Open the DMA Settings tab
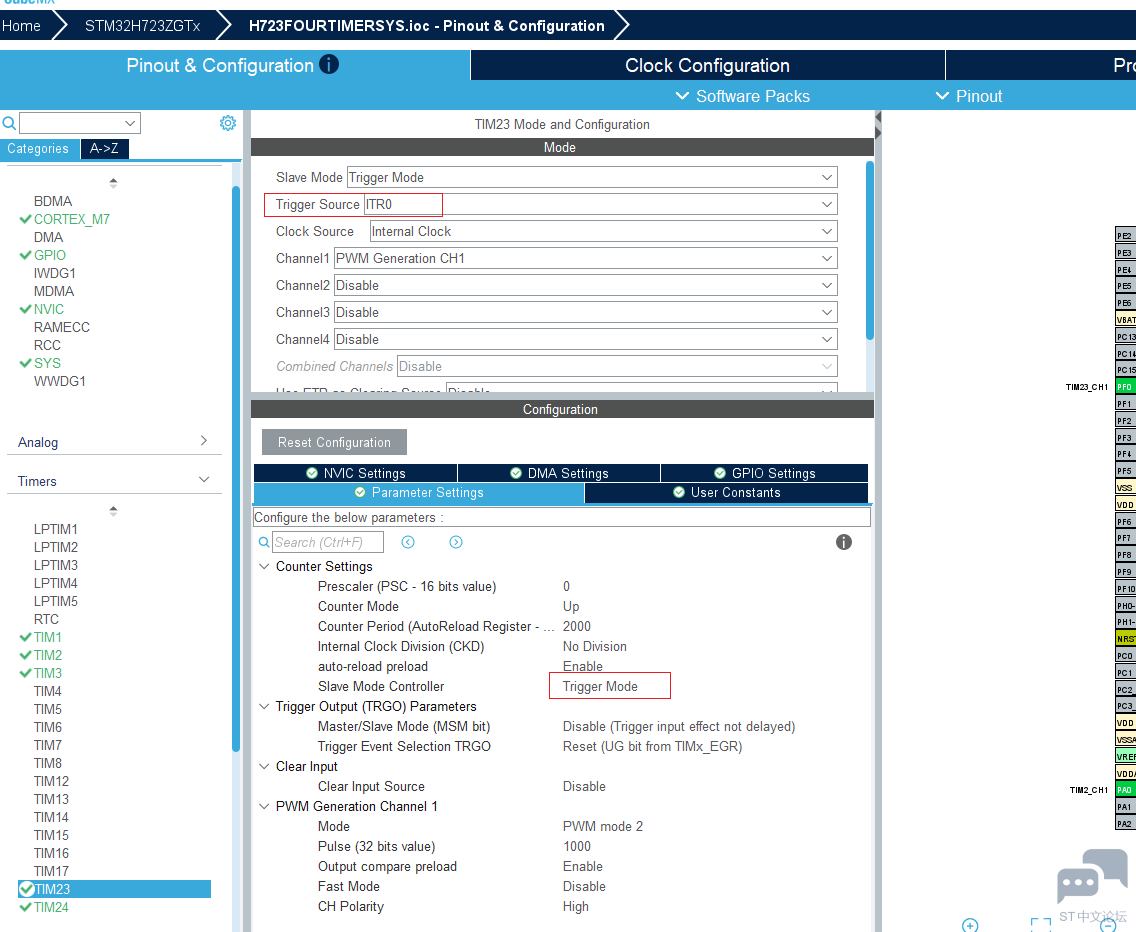The height and width of the screenshot is (932, 1136). 559,473
